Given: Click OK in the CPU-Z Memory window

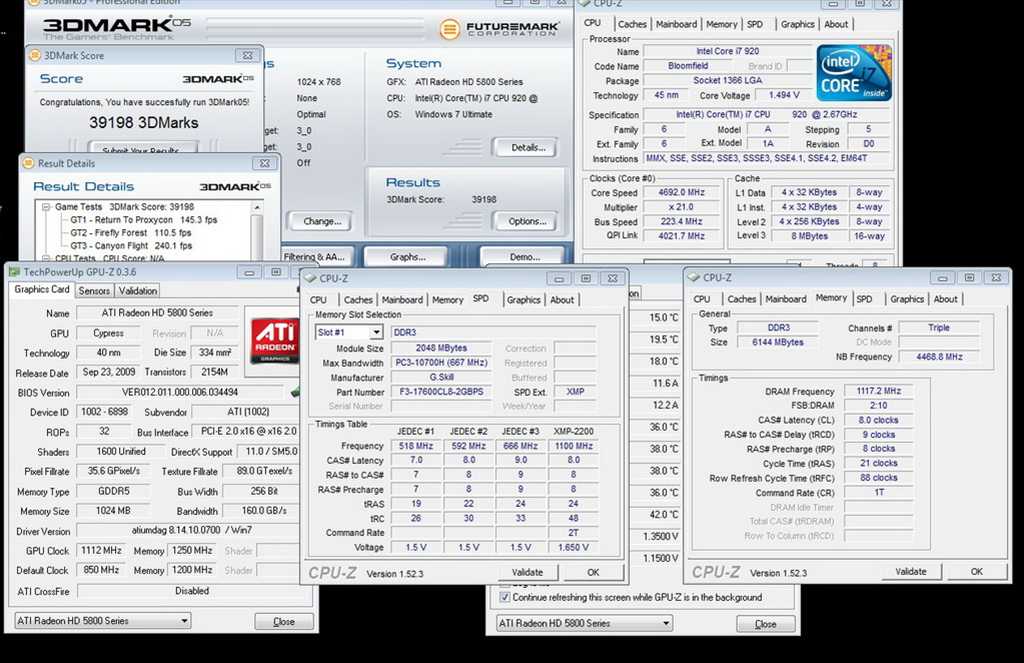Looking at the screenshot, I should pos(976,572).
